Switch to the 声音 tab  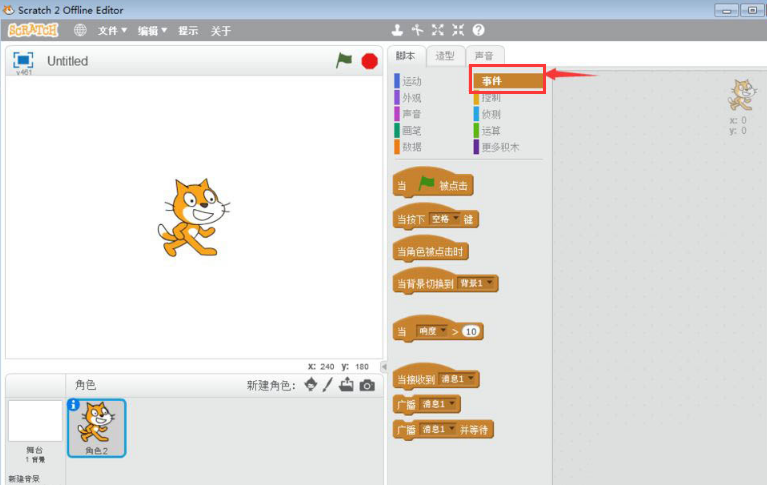(484, 56)
